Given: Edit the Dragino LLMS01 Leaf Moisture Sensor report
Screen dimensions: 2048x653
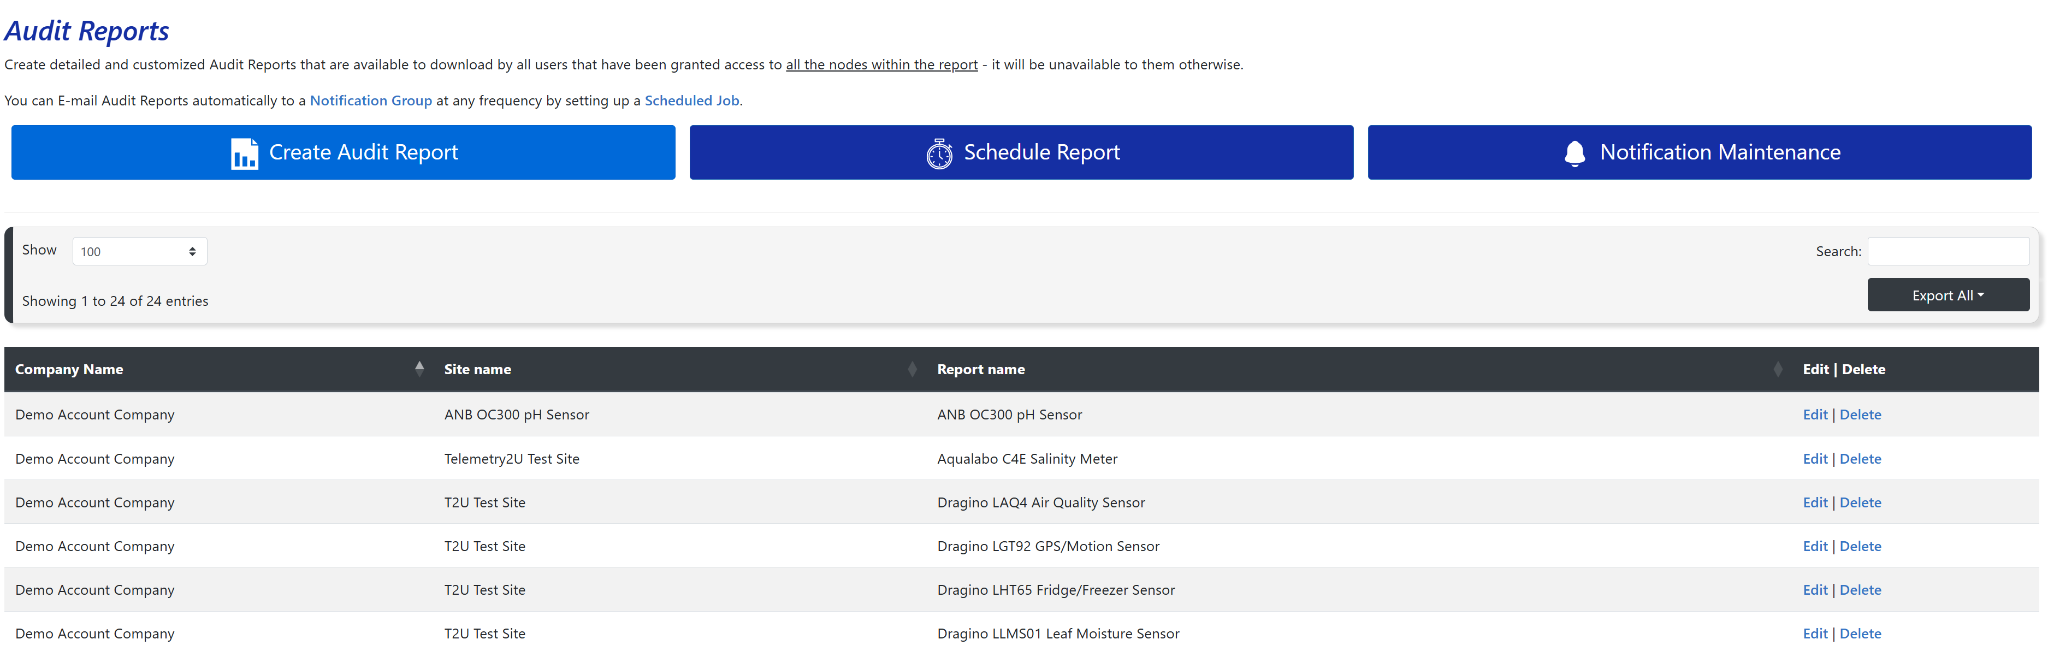Looking at the screenshot, I should coord(1815,634).
